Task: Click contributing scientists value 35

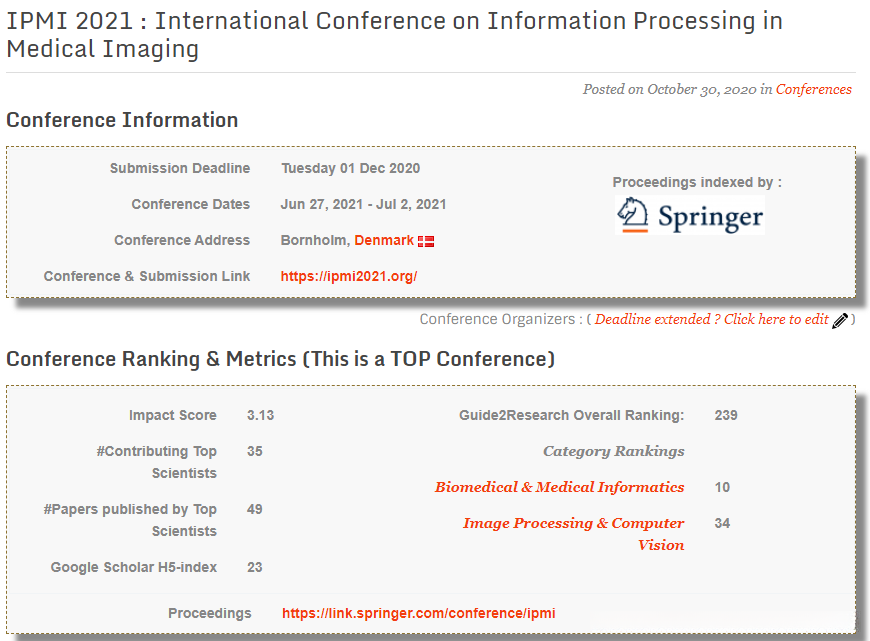Action: click(255, 451)
